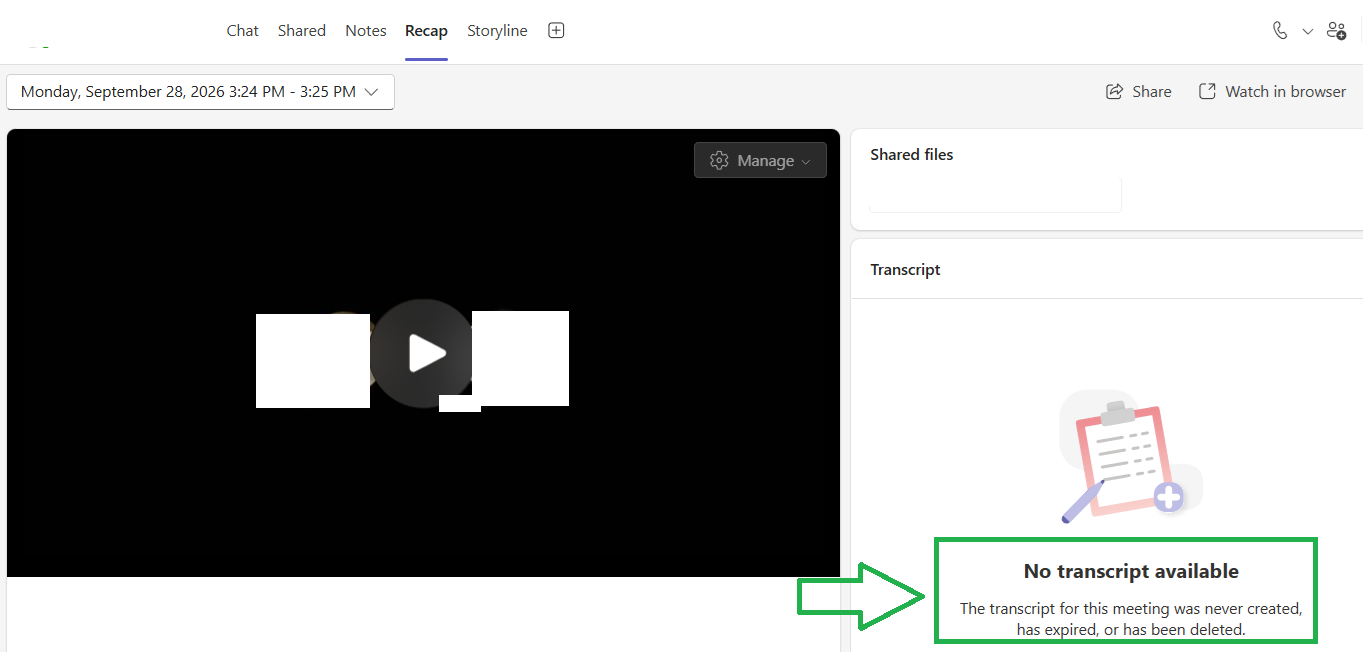The height and width of the screenshot is (652, 1363).
Task: Click the "No transcript available" message
Action: (1131, 571)
